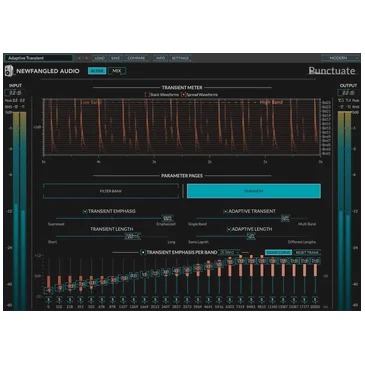Viewport: 365px width, 365px height.
Task: Click the solo button under band 20000
Action: [x=315, y=299]
